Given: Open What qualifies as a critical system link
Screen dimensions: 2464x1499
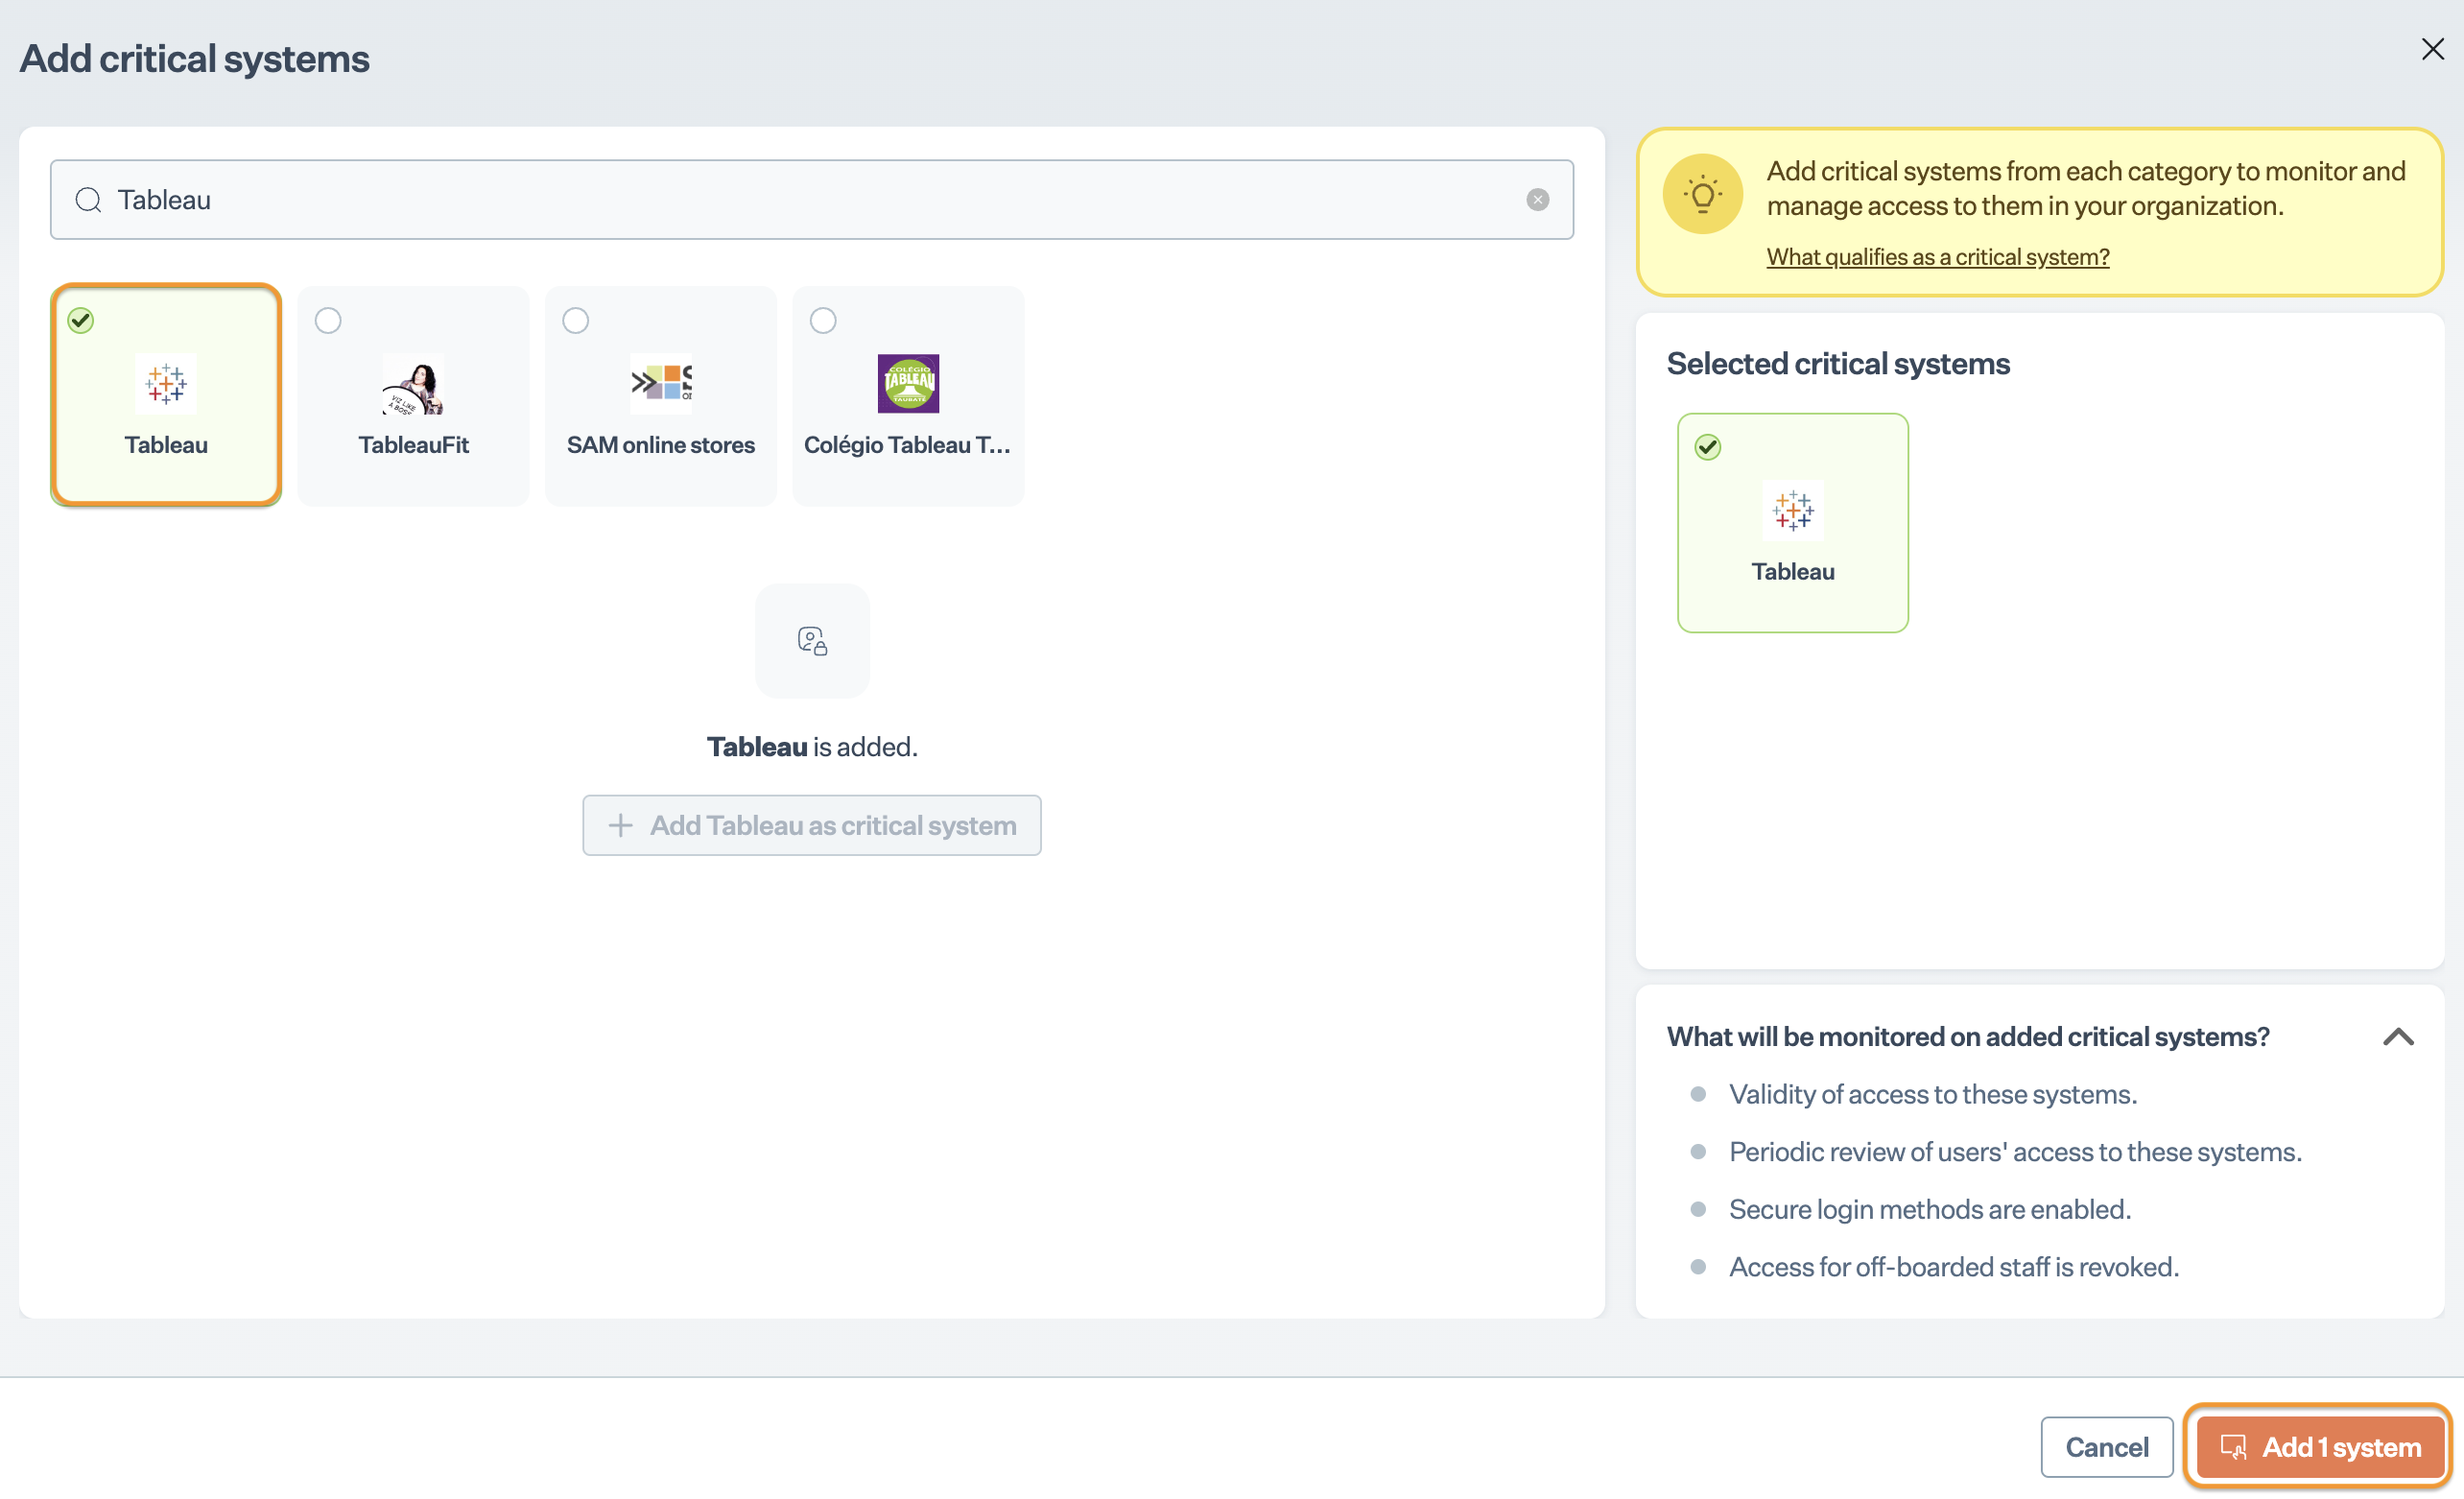Looking at the screenshot, I should [x=1937, y=257].
